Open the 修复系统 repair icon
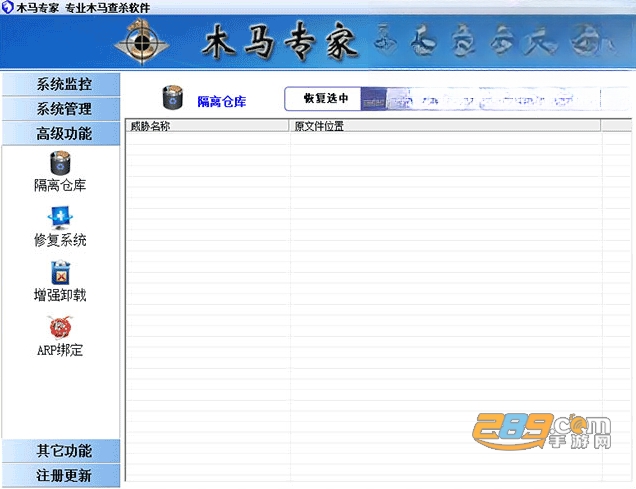 60,218
